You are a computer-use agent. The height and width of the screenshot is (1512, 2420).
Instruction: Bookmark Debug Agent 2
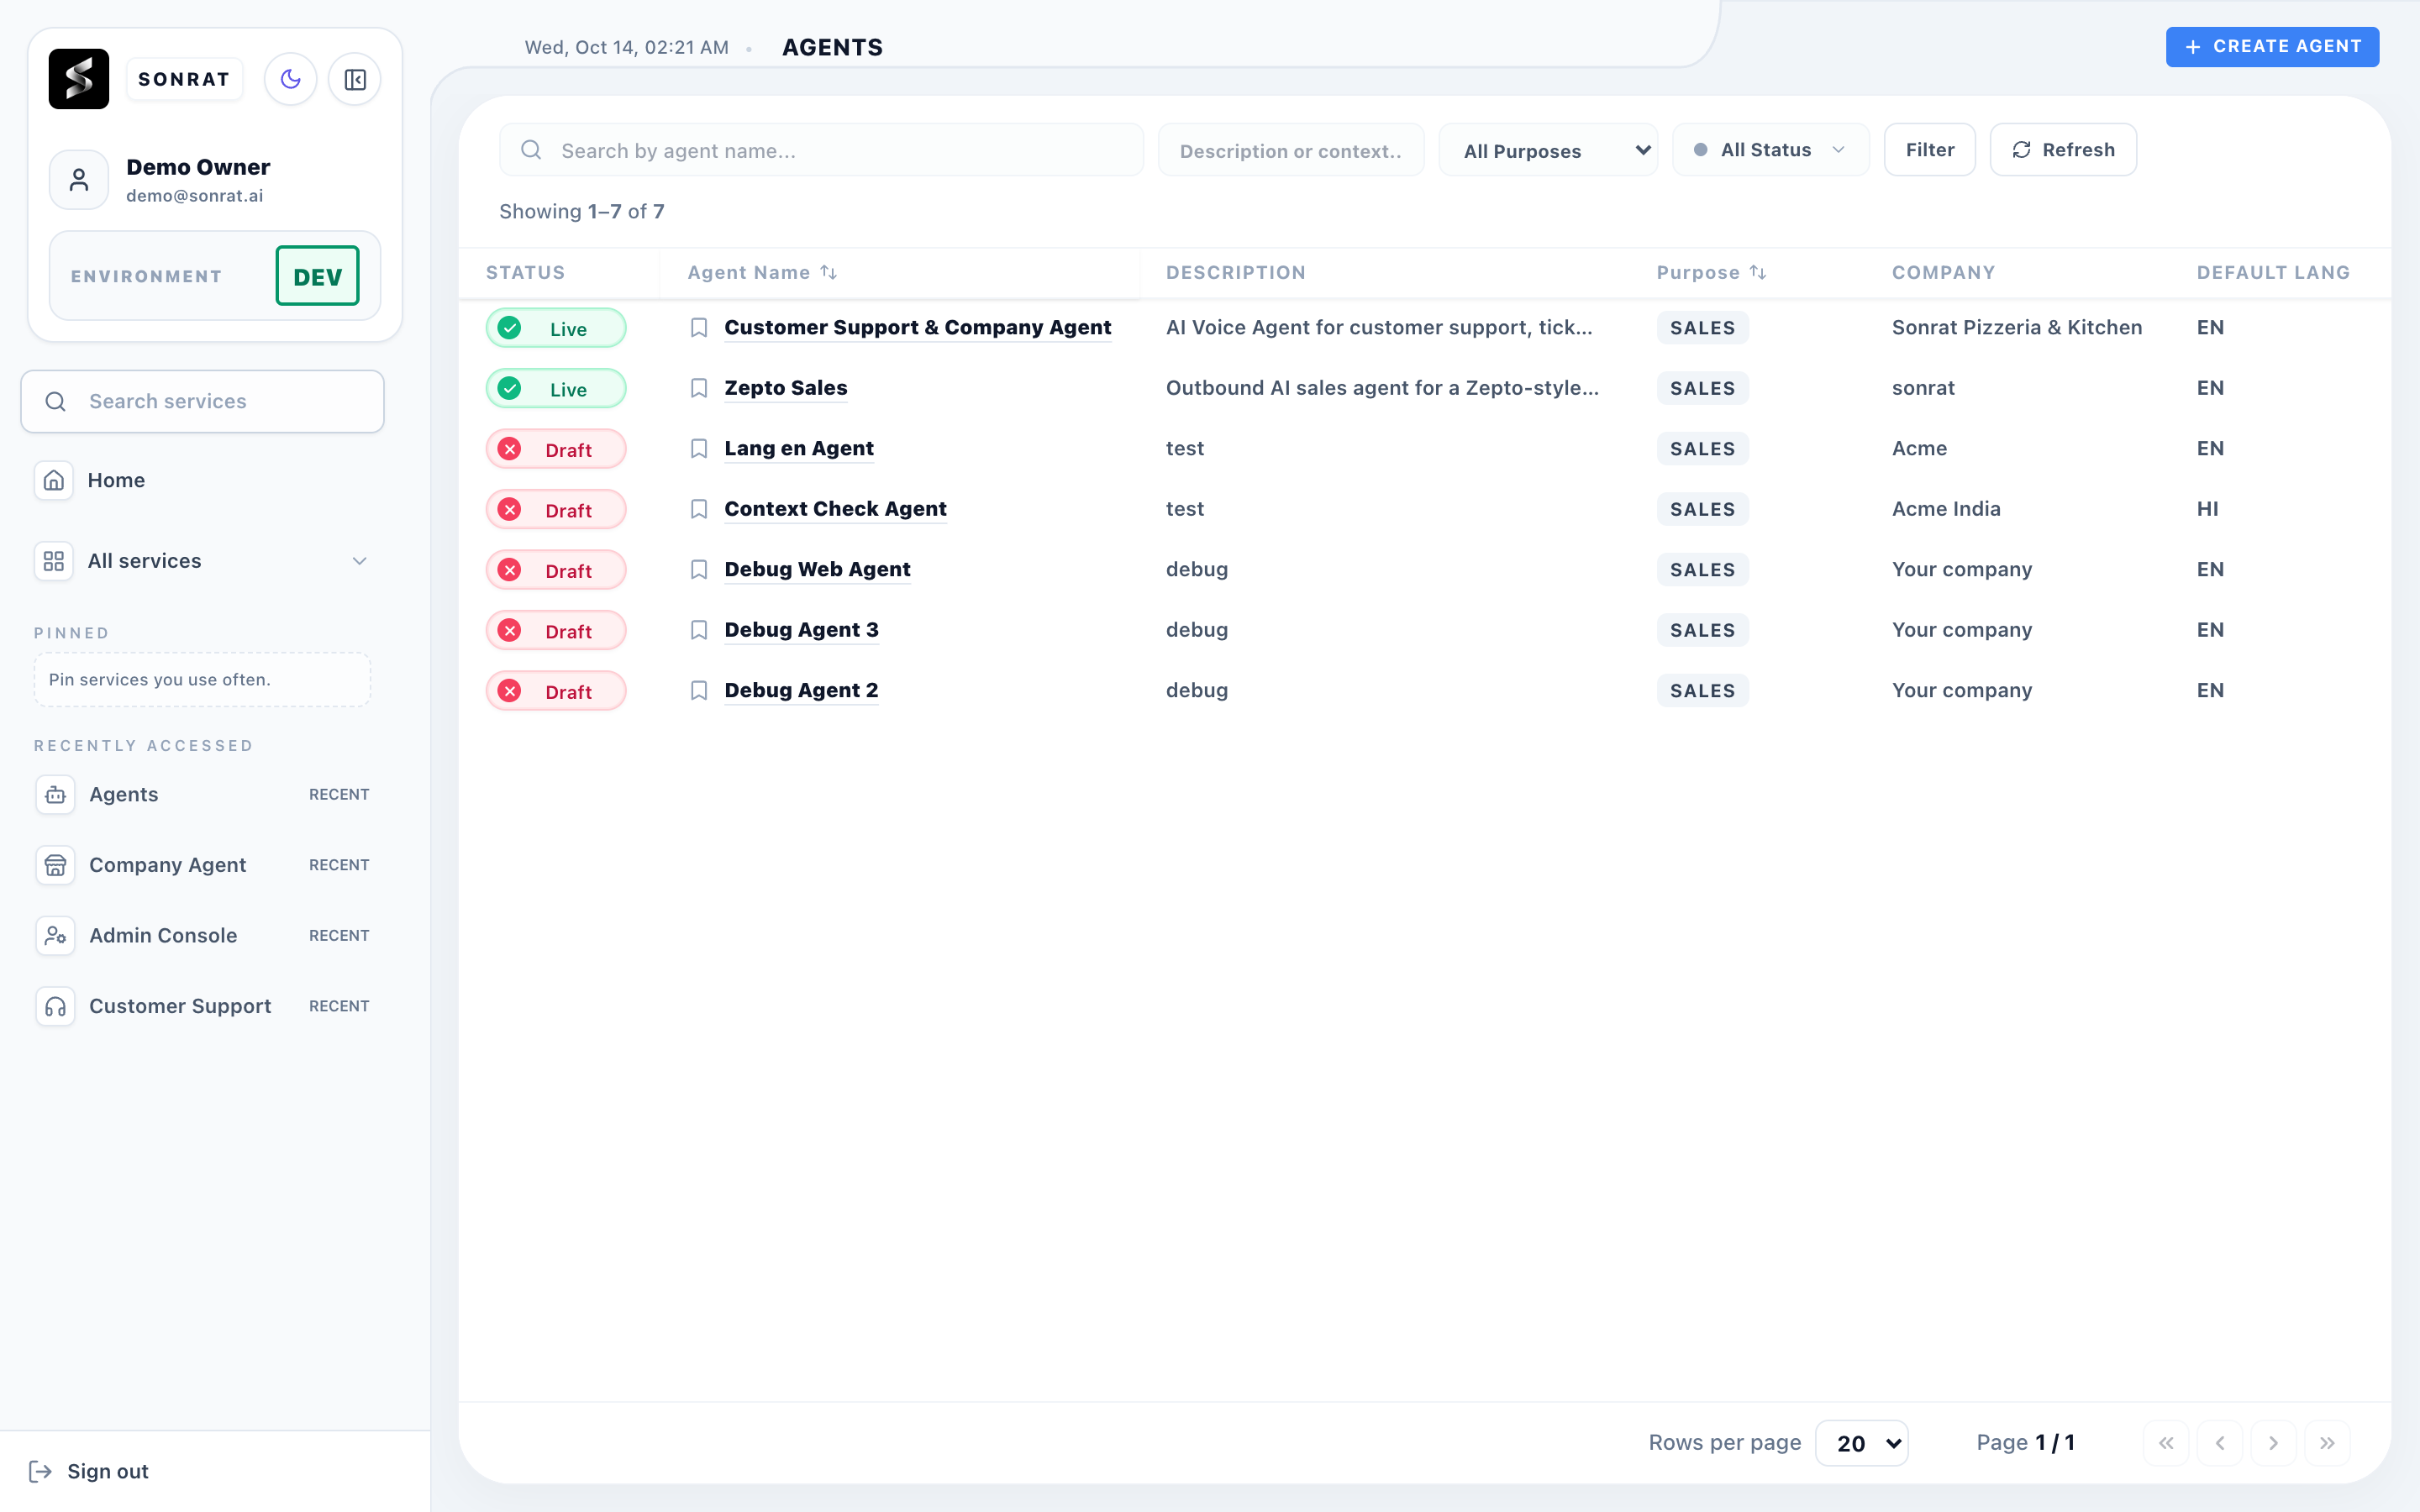tap(699, 691)
